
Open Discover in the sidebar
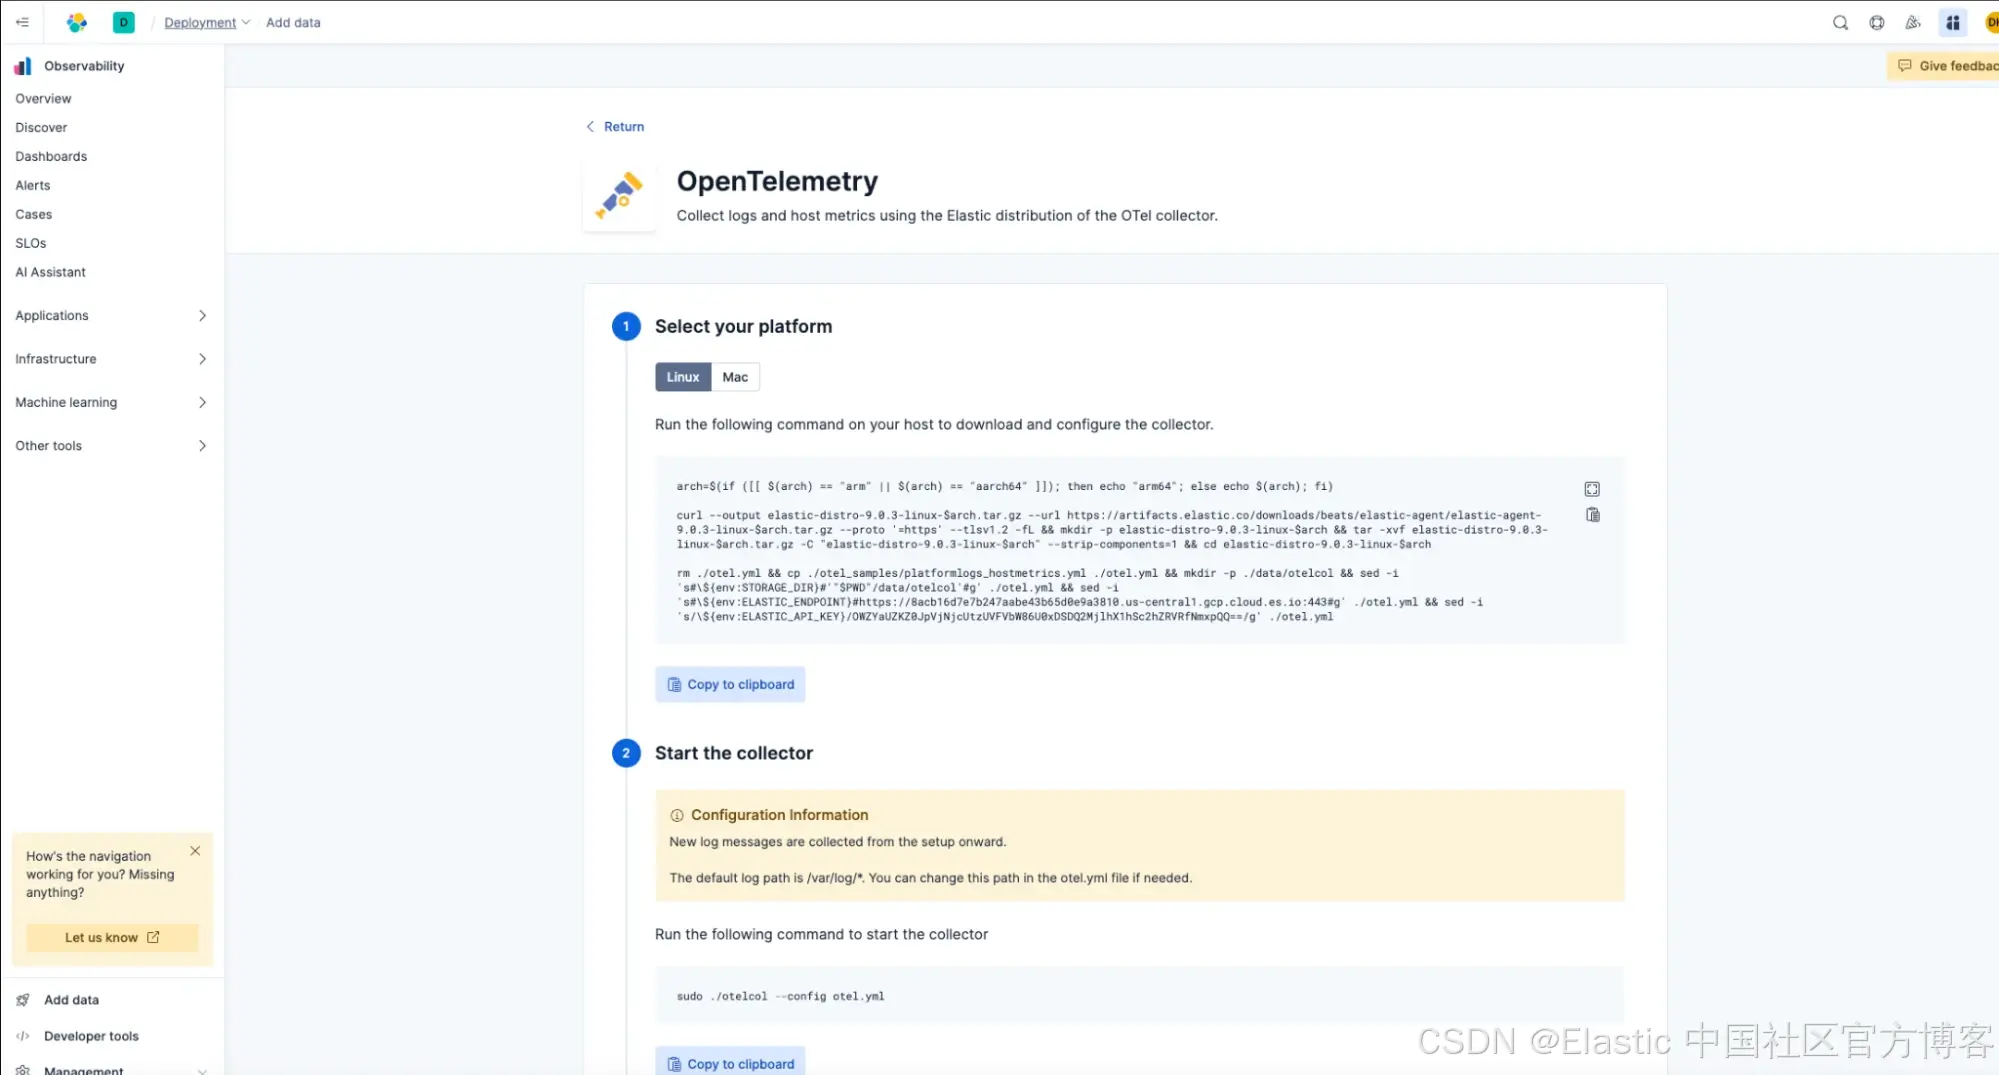[x=41, y=127]
